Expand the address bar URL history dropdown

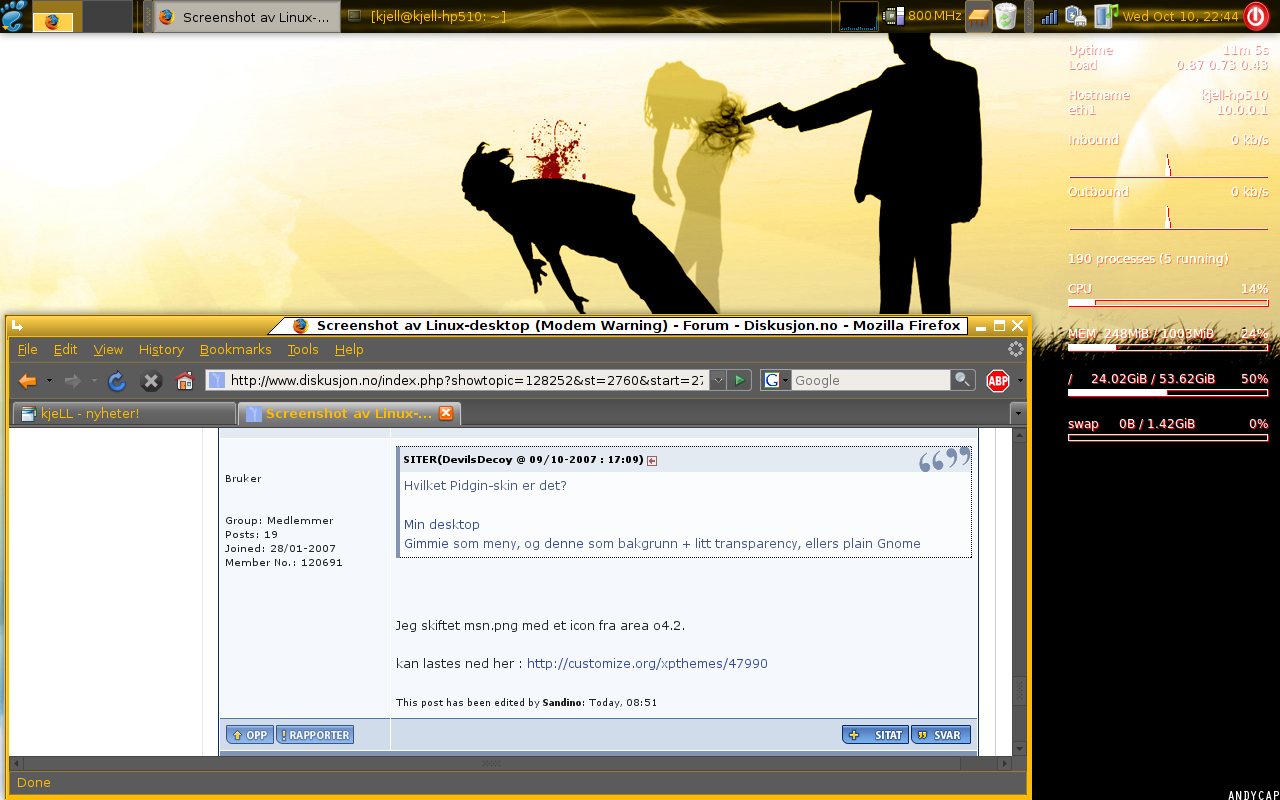click(717, 380)
